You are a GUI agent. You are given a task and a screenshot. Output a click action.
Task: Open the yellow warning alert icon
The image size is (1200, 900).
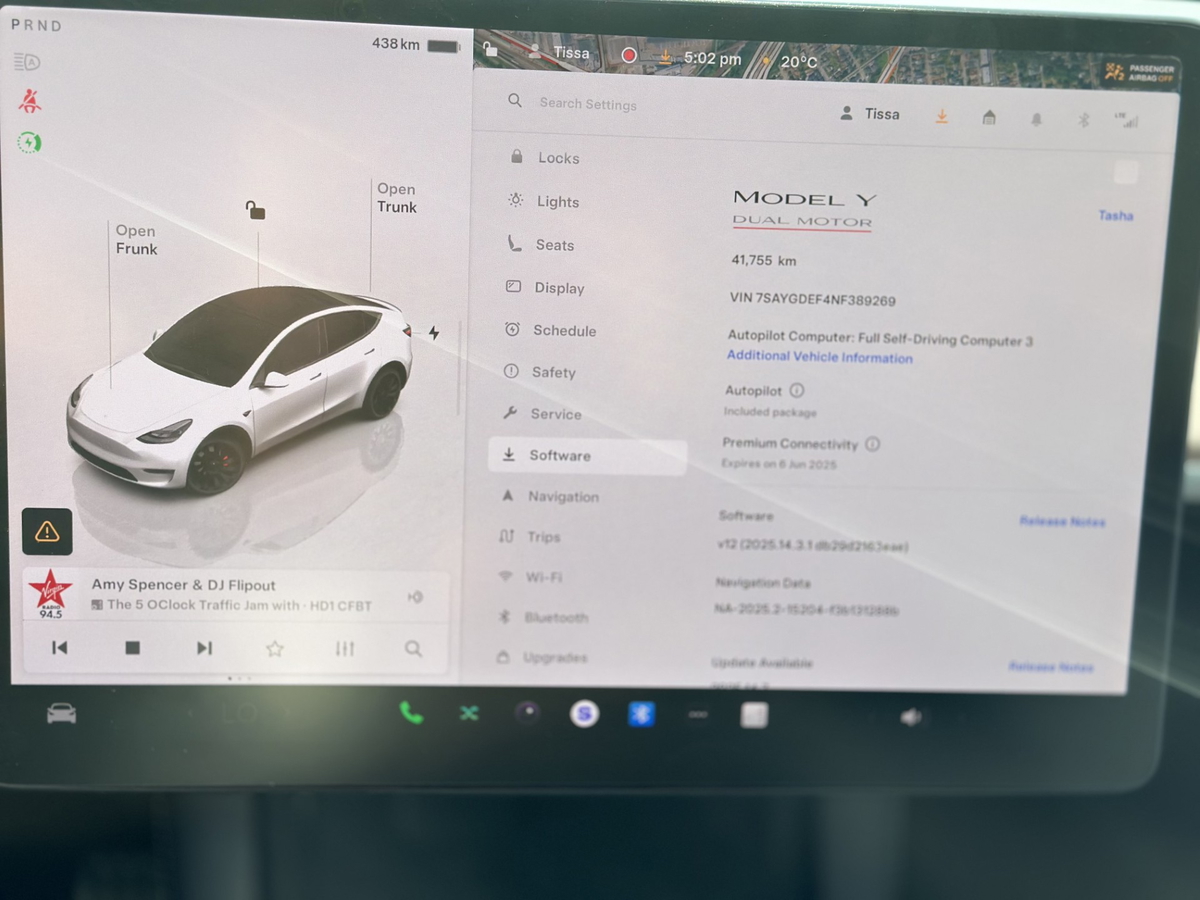pos(47,531)
